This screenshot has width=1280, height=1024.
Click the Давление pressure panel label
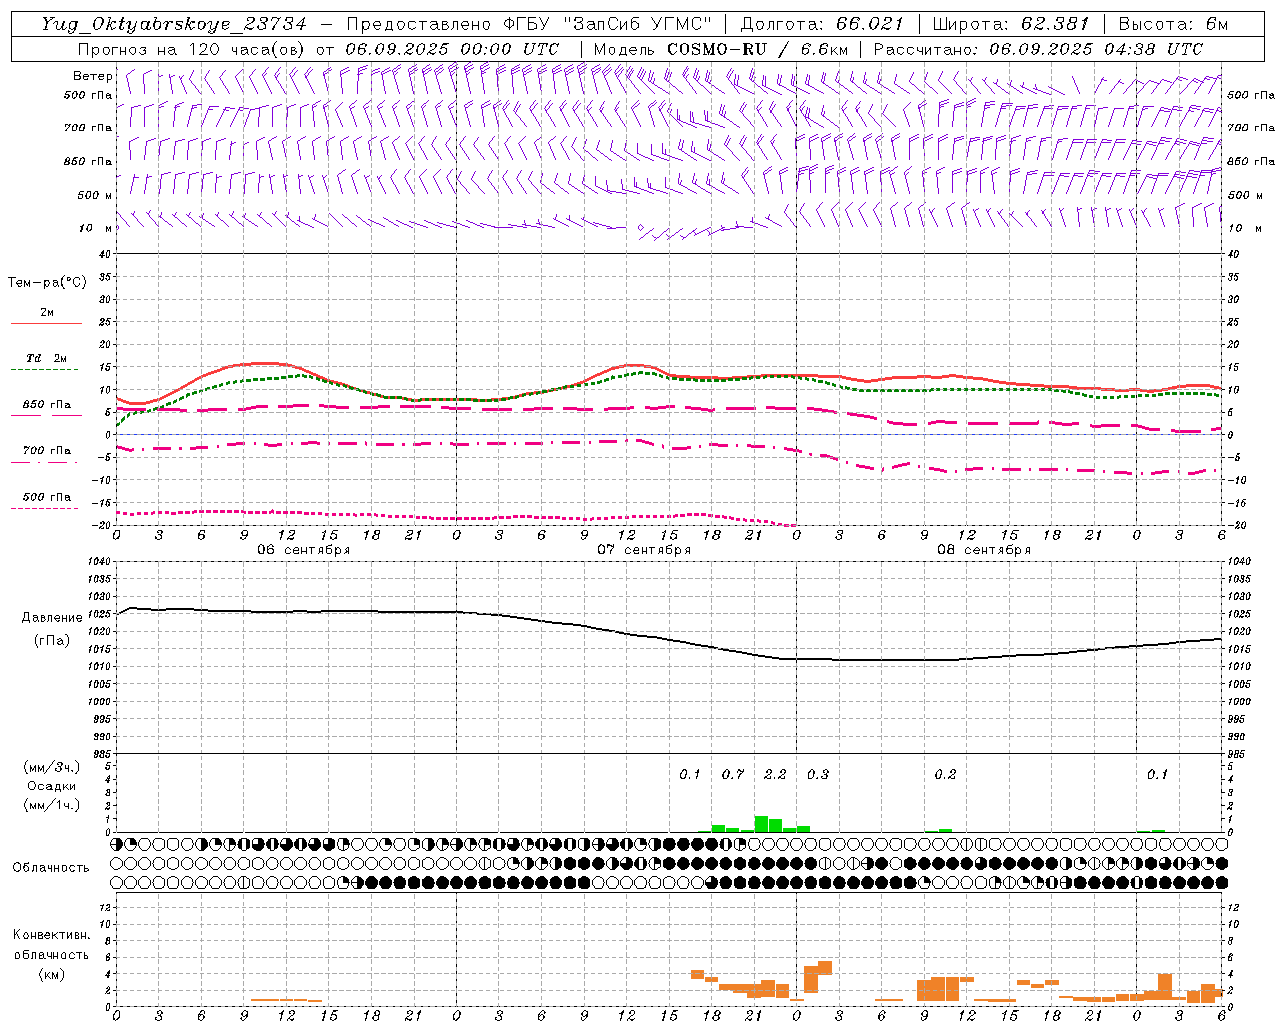(51, 618)
